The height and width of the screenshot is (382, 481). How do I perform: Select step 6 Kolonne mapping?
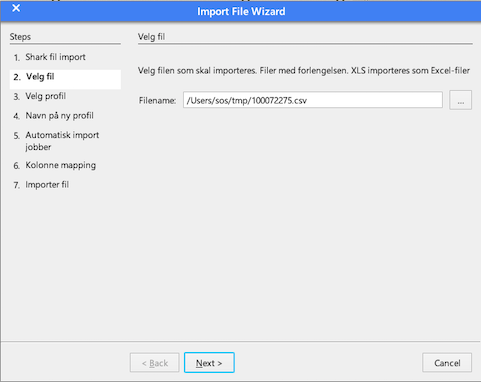point(60,165)
